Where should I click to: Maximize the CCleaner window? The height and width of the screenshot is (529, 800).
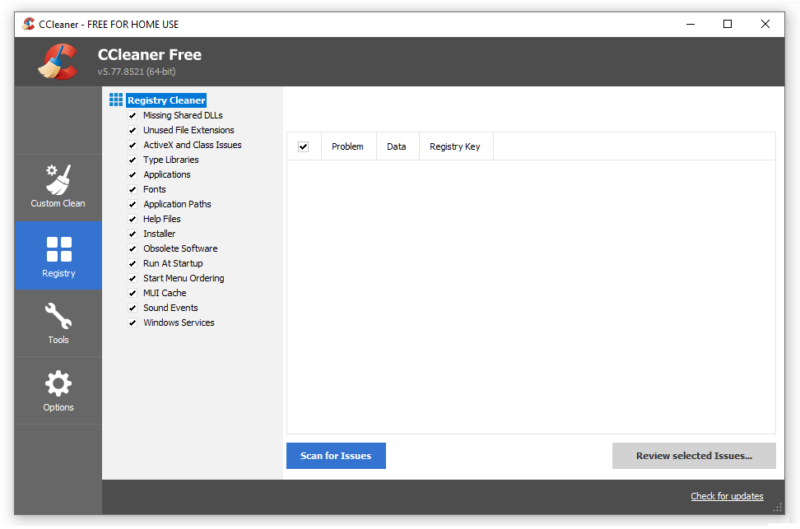[x=728, y=24]
